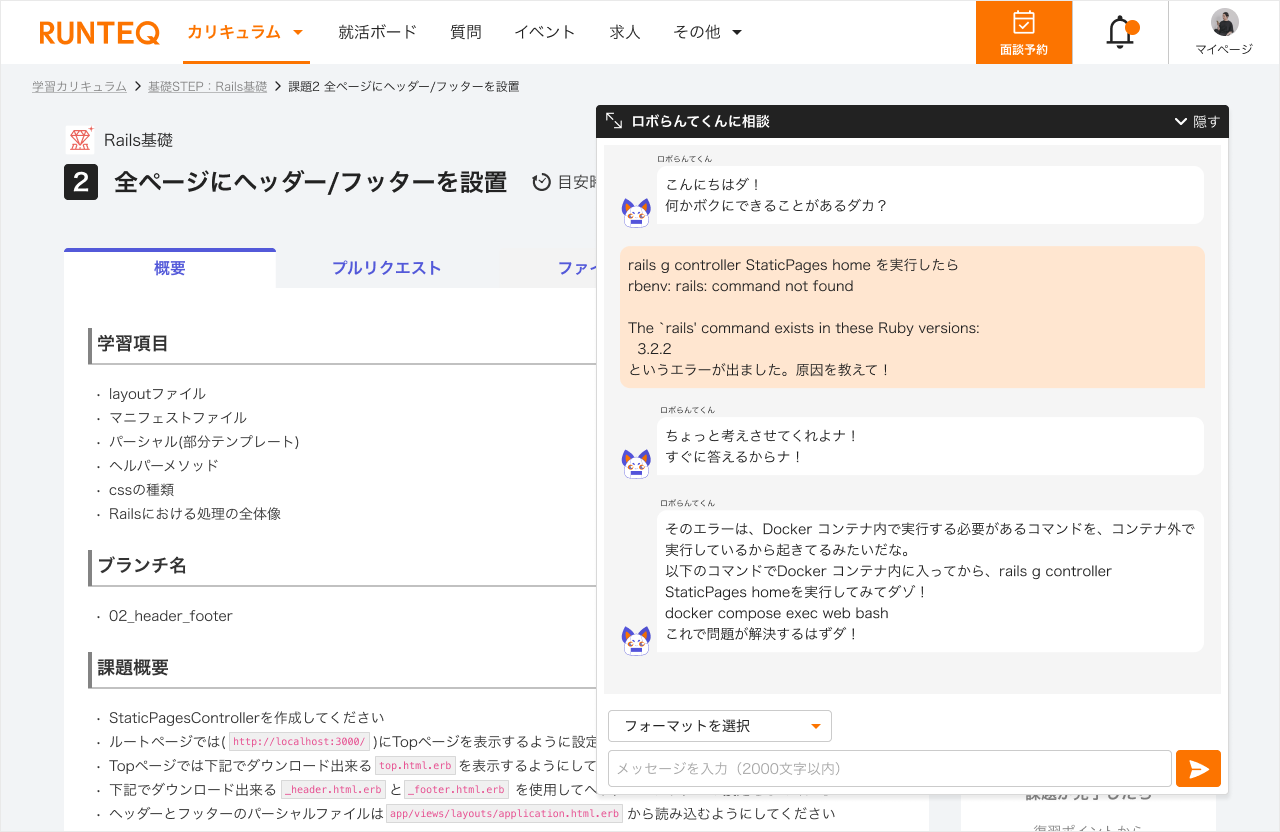This screenshot has width=1280, height=832.
Task: Click the robot avatar beside last reply
Action: click(x=636, y=640)
